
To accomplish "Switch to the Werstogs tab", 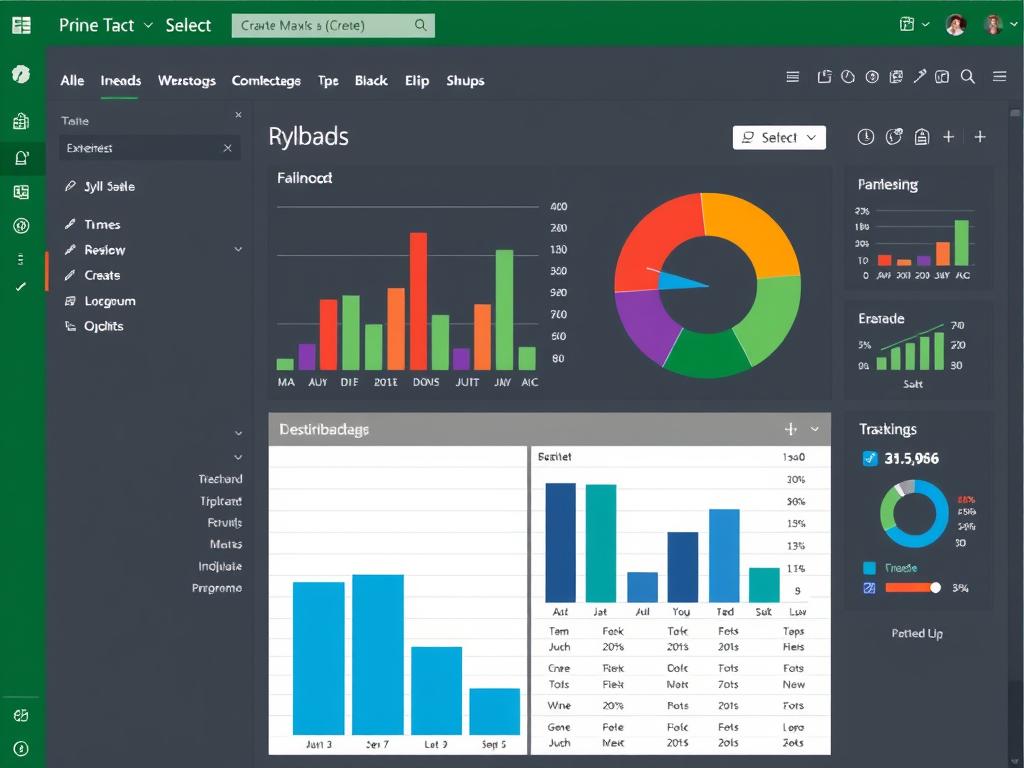I will [187, 80].
